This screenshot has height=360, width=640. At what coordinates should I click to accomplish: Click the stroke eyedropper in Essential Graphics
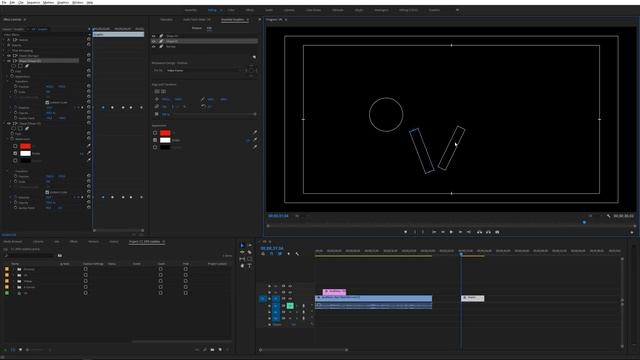[x=255, y=140]
